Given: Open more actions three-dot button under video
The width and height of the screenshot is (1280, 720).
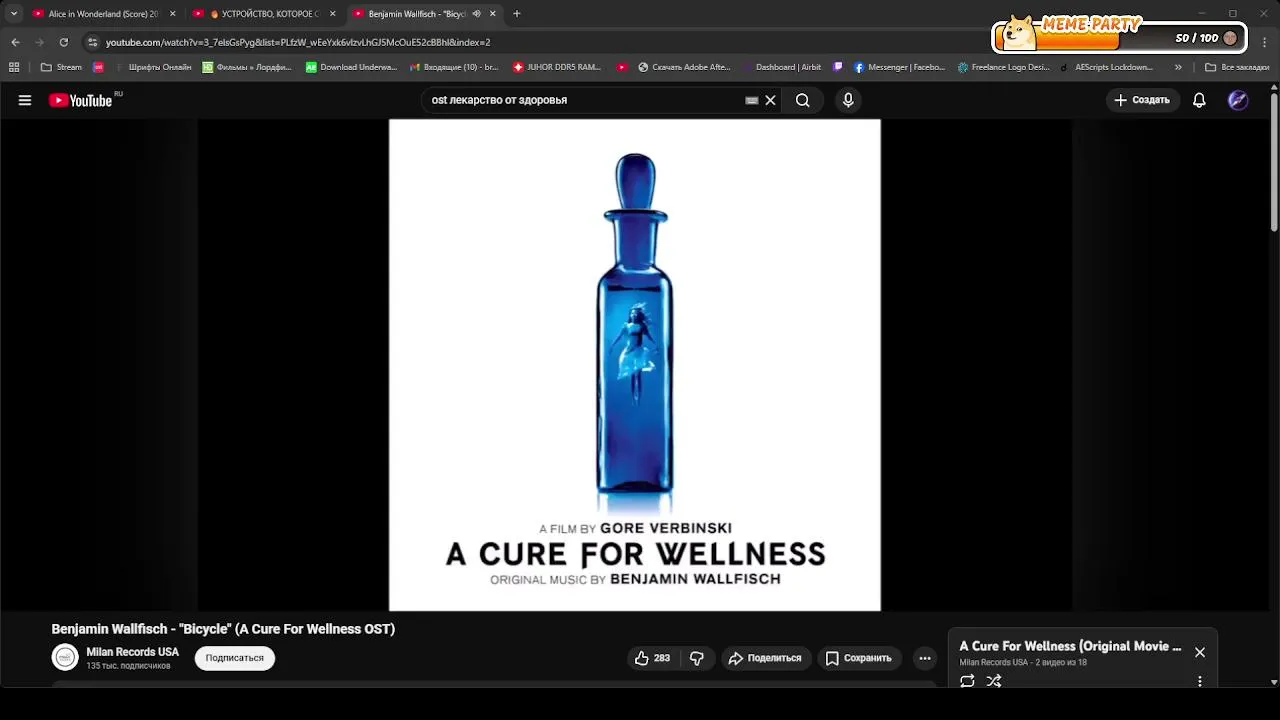Looking at the screenshot, I should pyautogui.click(x=925, y=658).
